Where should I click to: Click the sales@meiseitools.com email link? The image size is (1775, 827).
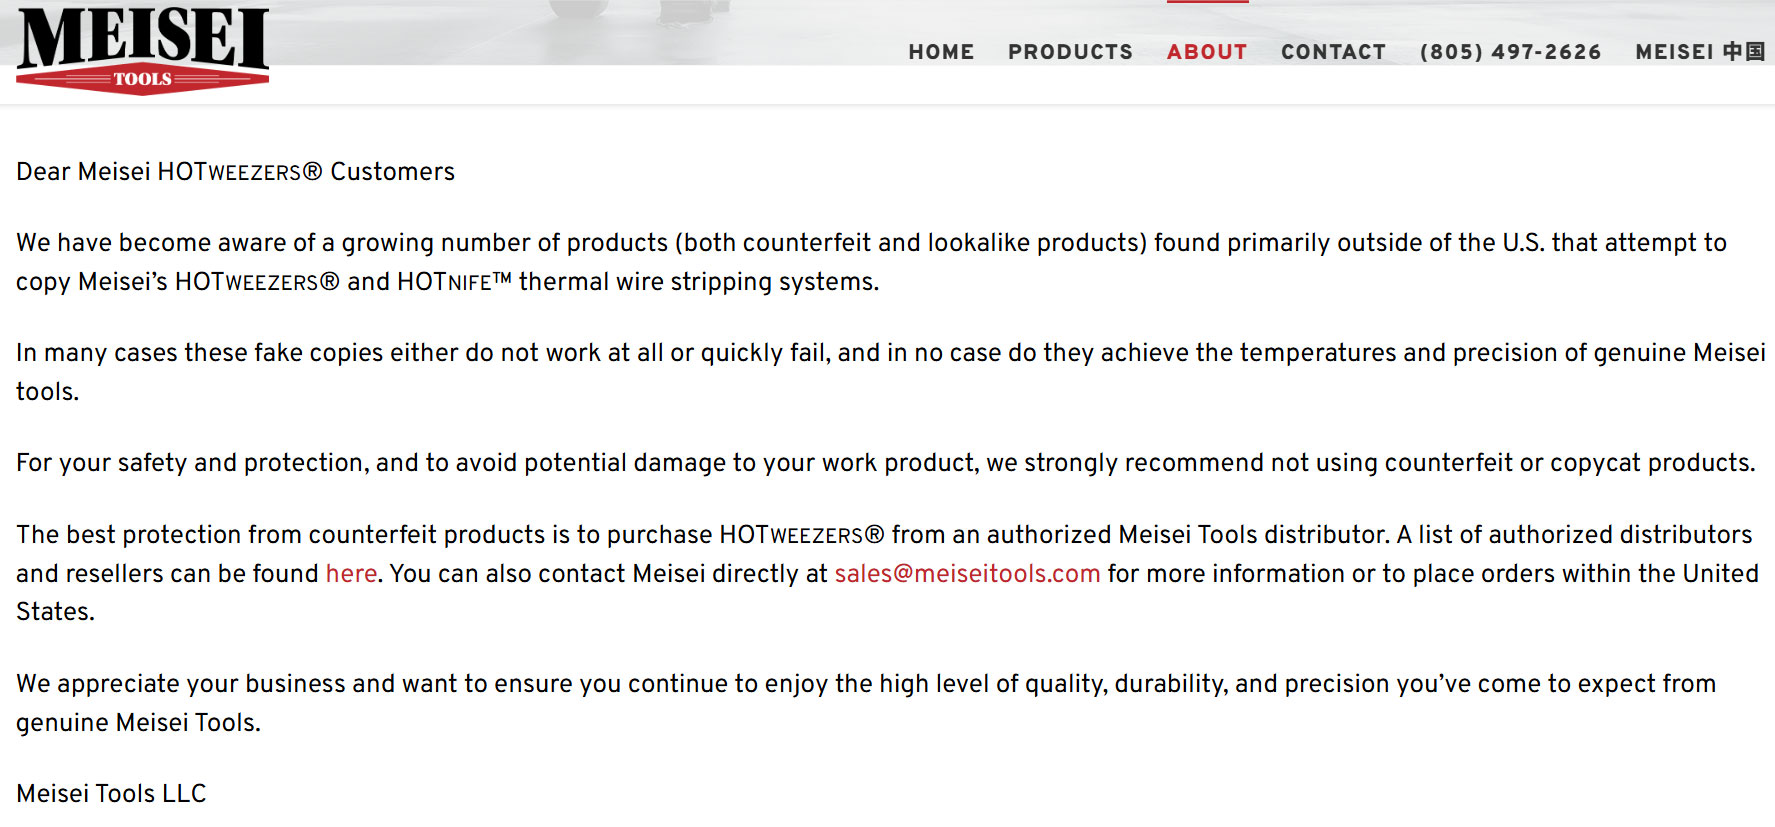tap(967, 574)
